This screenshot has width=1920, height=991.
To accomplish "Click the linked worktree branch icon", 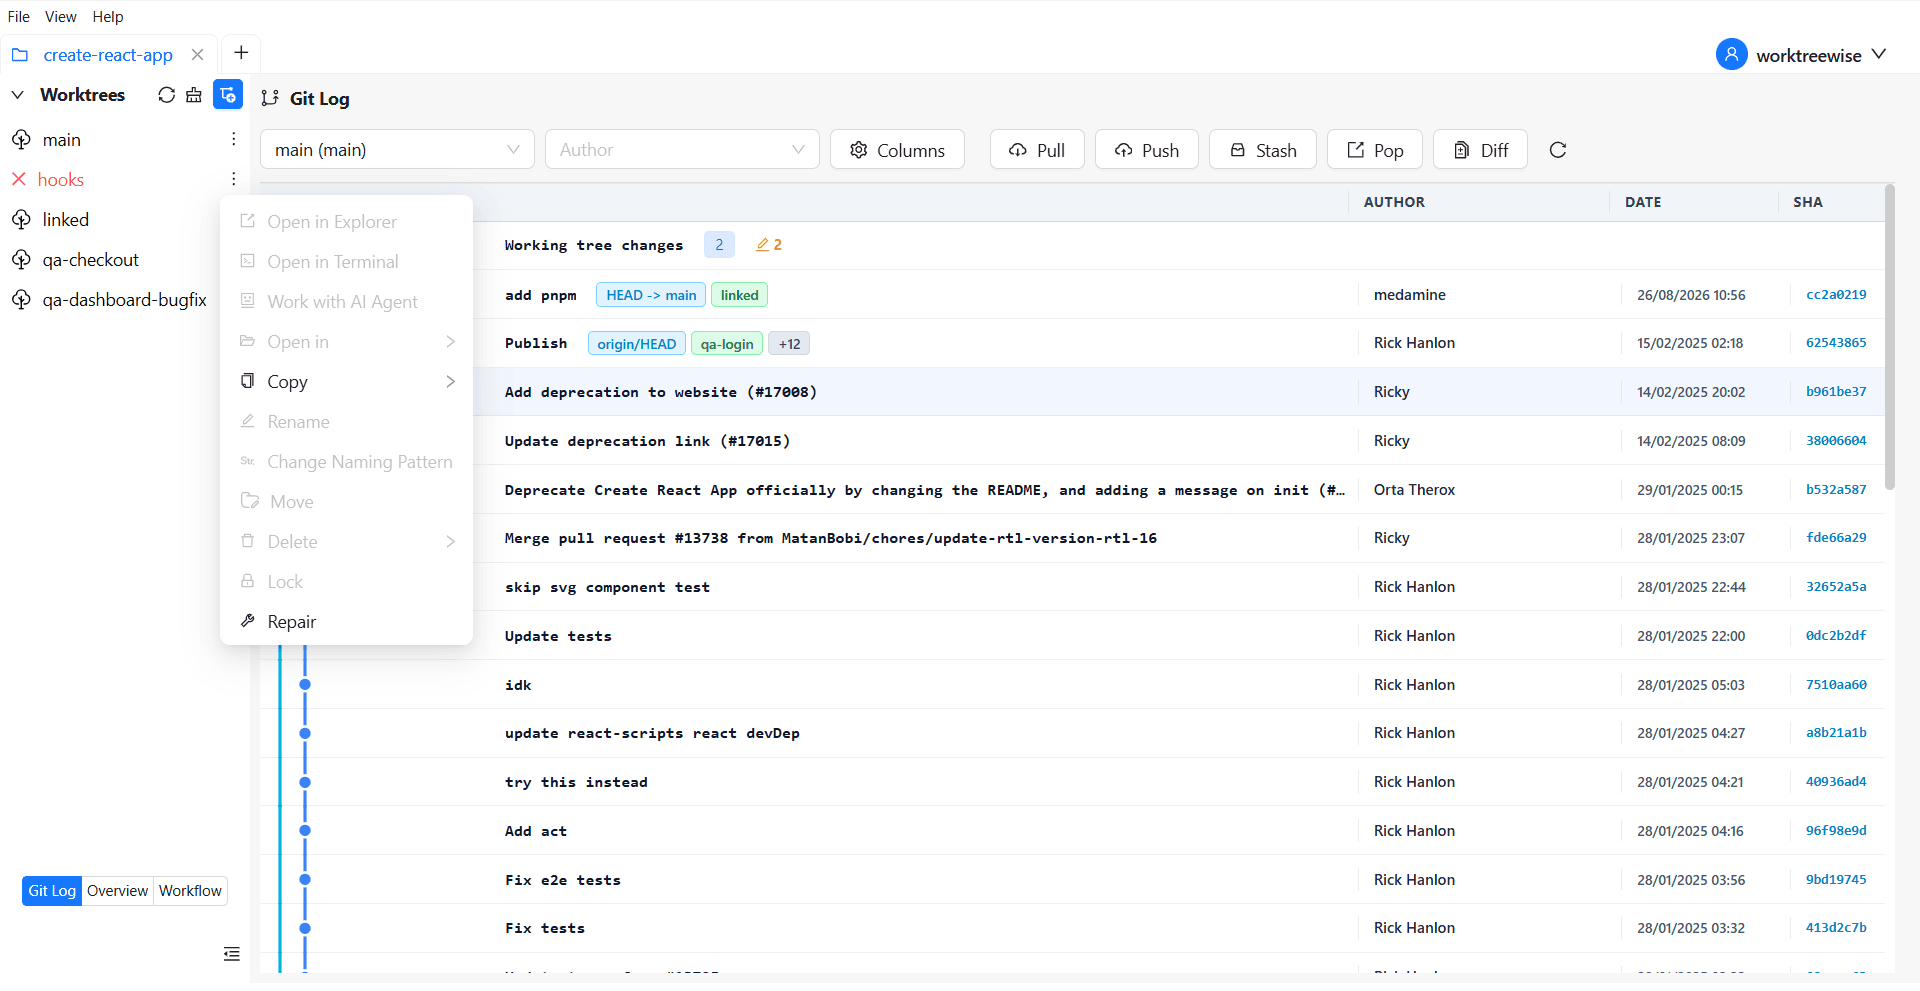I will tap(21, 219).
